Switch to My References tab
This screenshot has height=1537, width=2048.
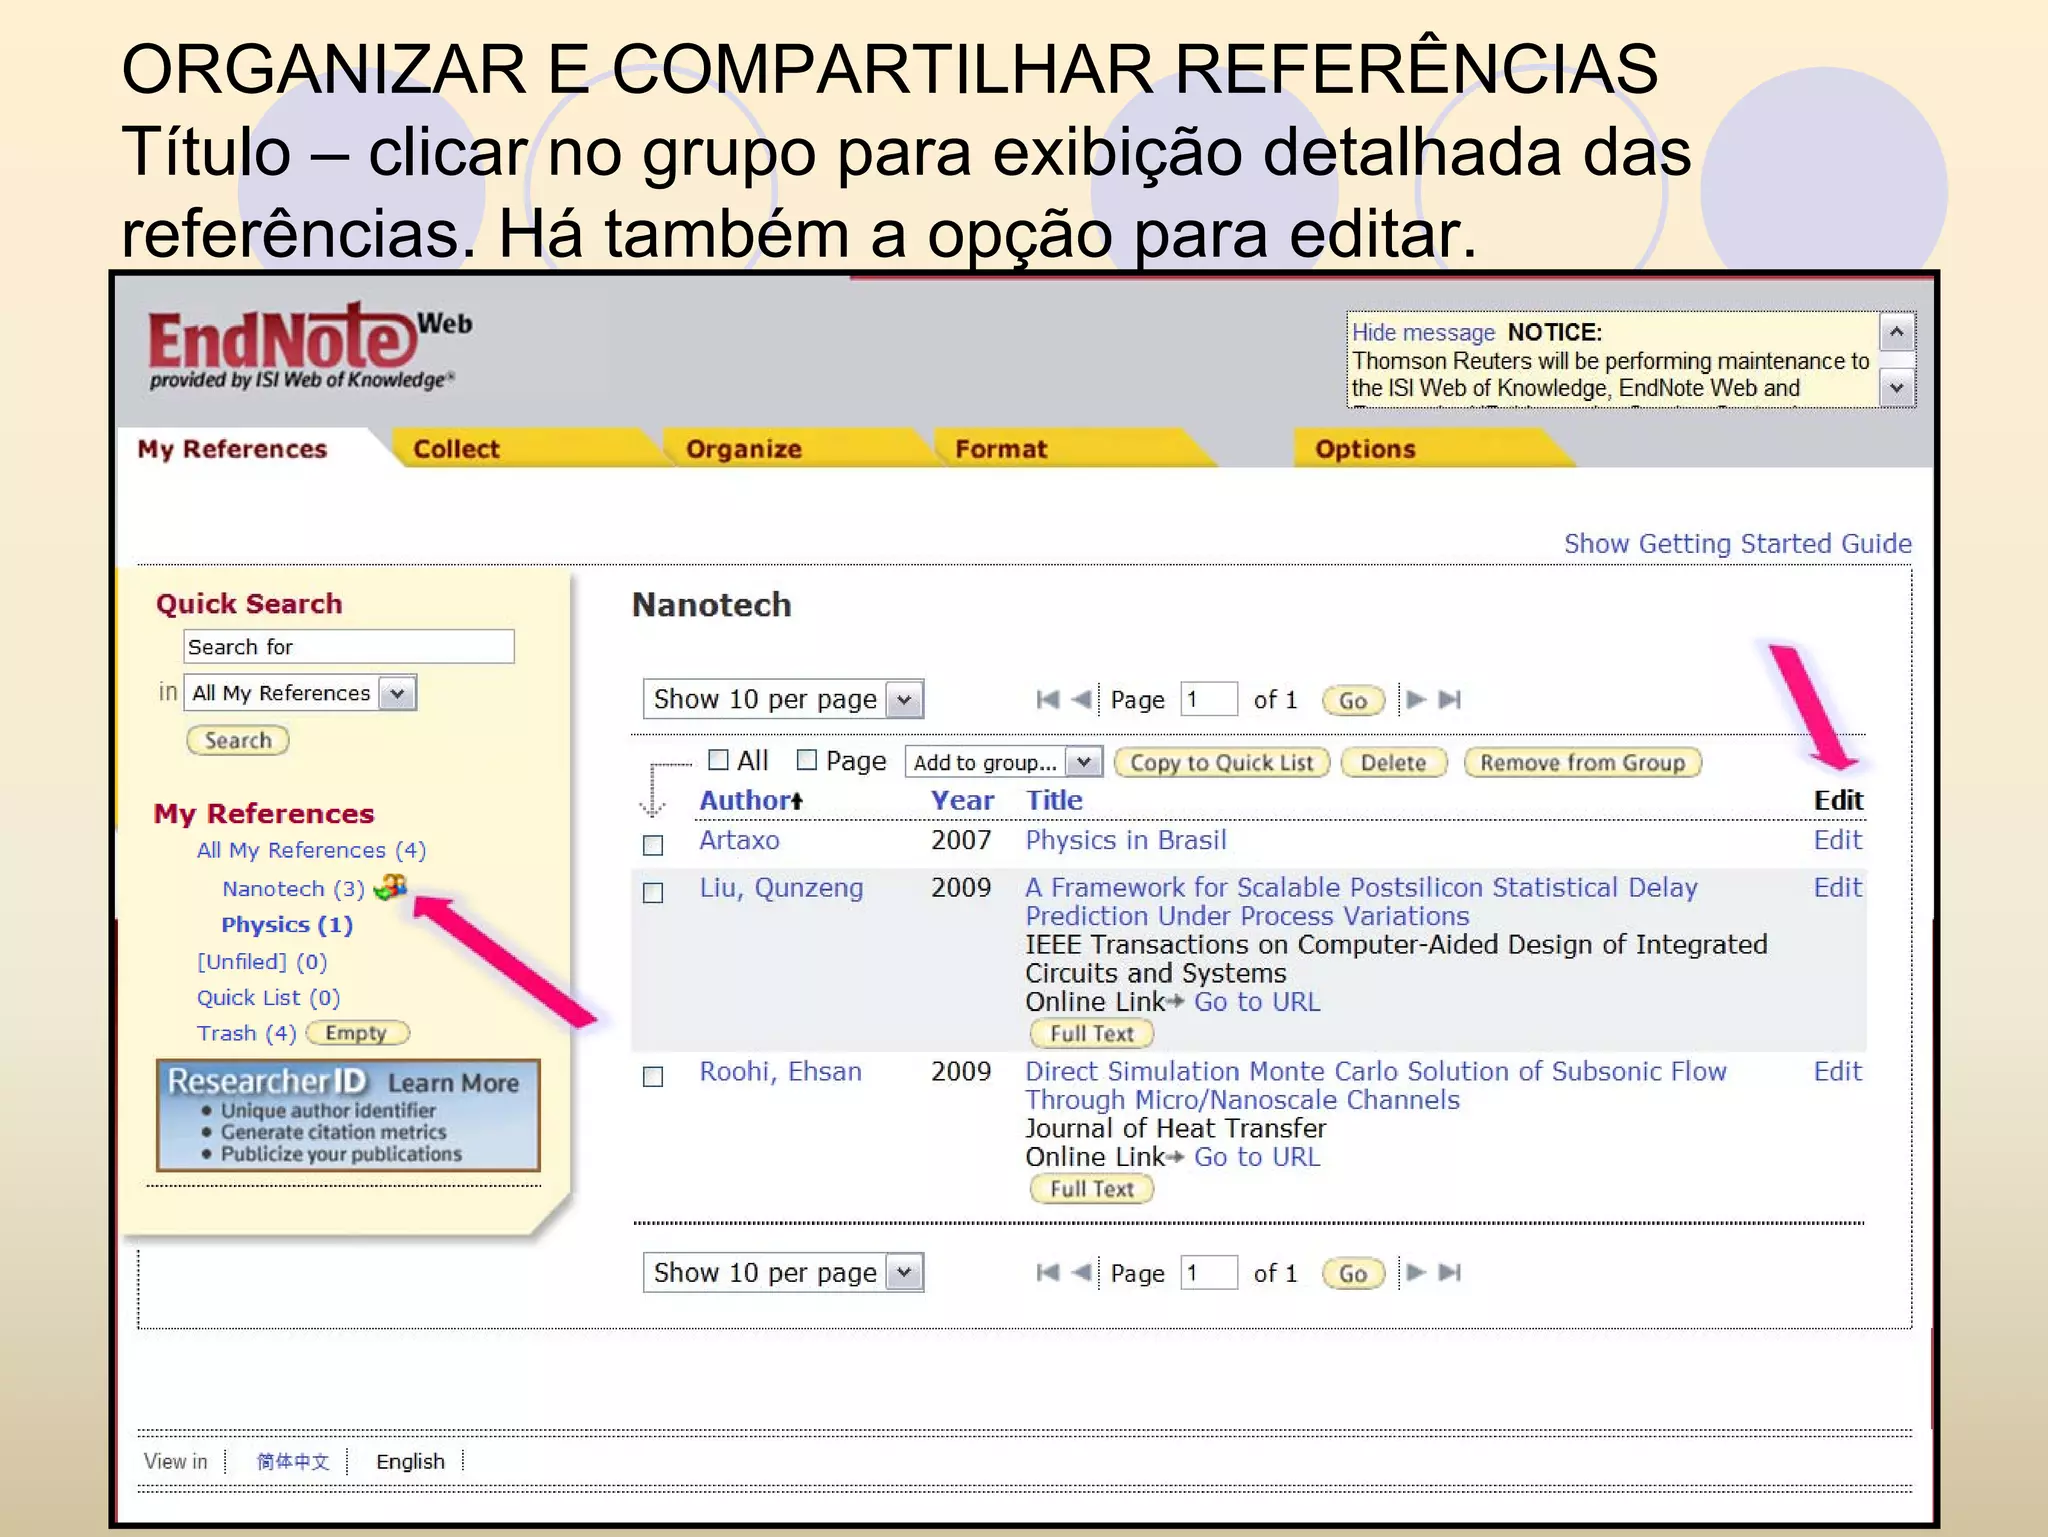click(233, 449)
